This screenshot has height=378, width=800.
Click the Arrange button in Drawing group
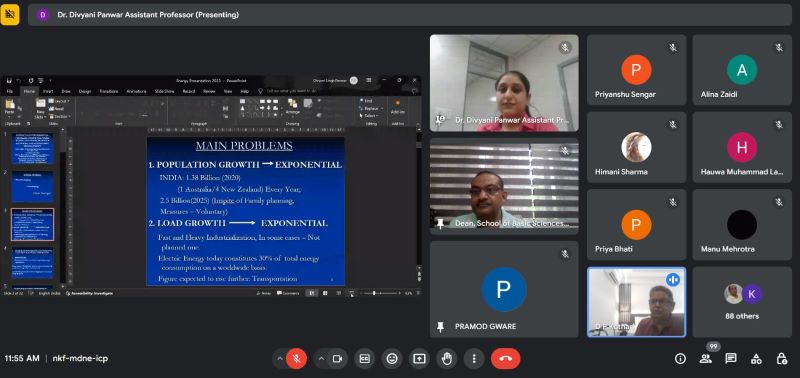[x=292, y=108]
